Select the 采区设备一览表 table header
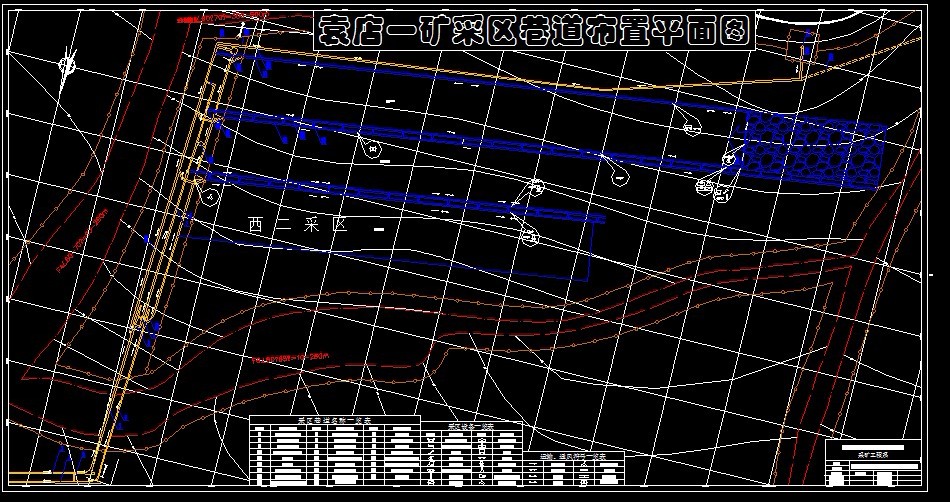The image size is (950, 502). pos(471,426)
